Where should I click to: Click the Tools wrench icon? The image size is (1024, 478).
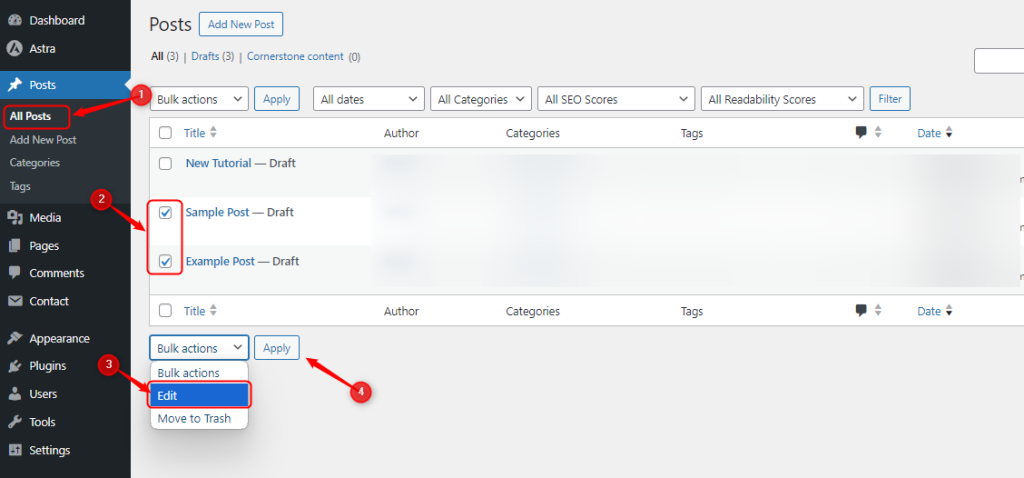[14, 422]
